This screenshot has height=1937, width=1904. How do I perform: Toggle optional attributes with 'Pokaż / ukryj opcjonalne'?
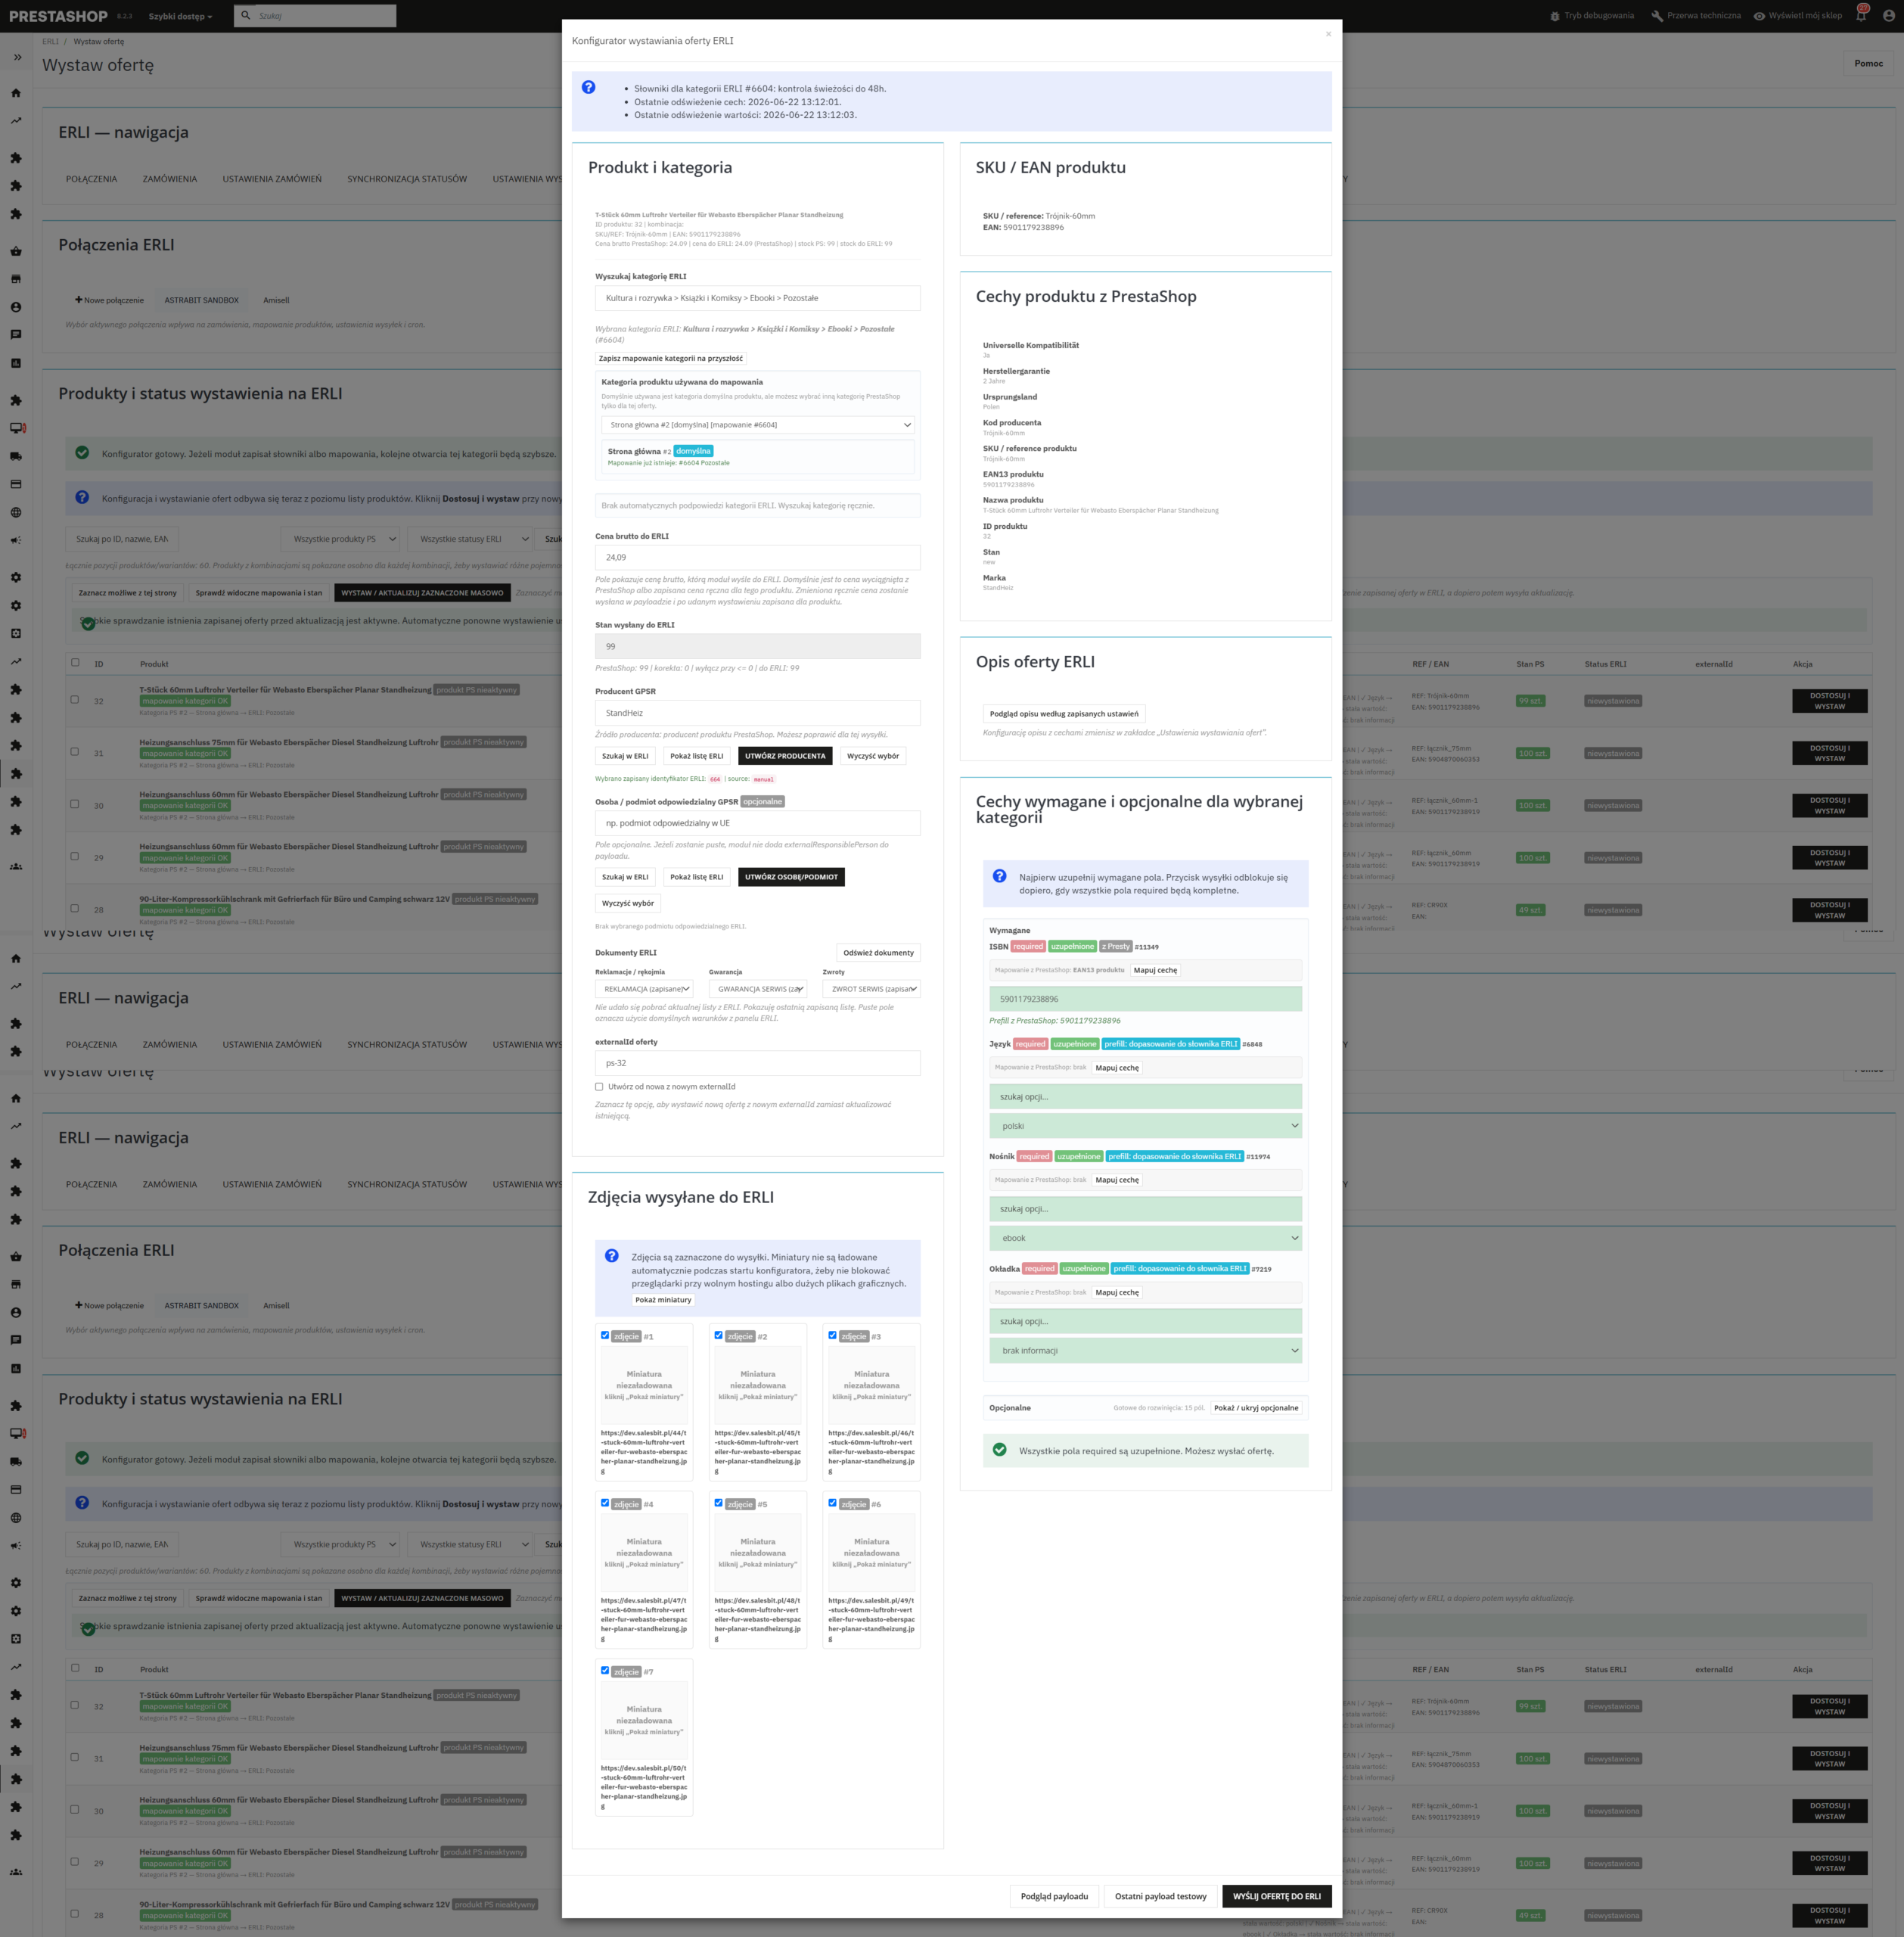click(1256, 1408)
